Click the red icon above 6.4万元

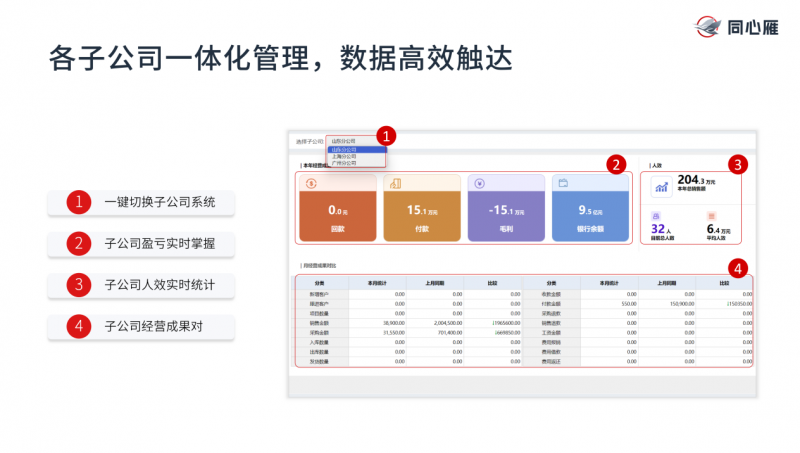click(711, 216)
